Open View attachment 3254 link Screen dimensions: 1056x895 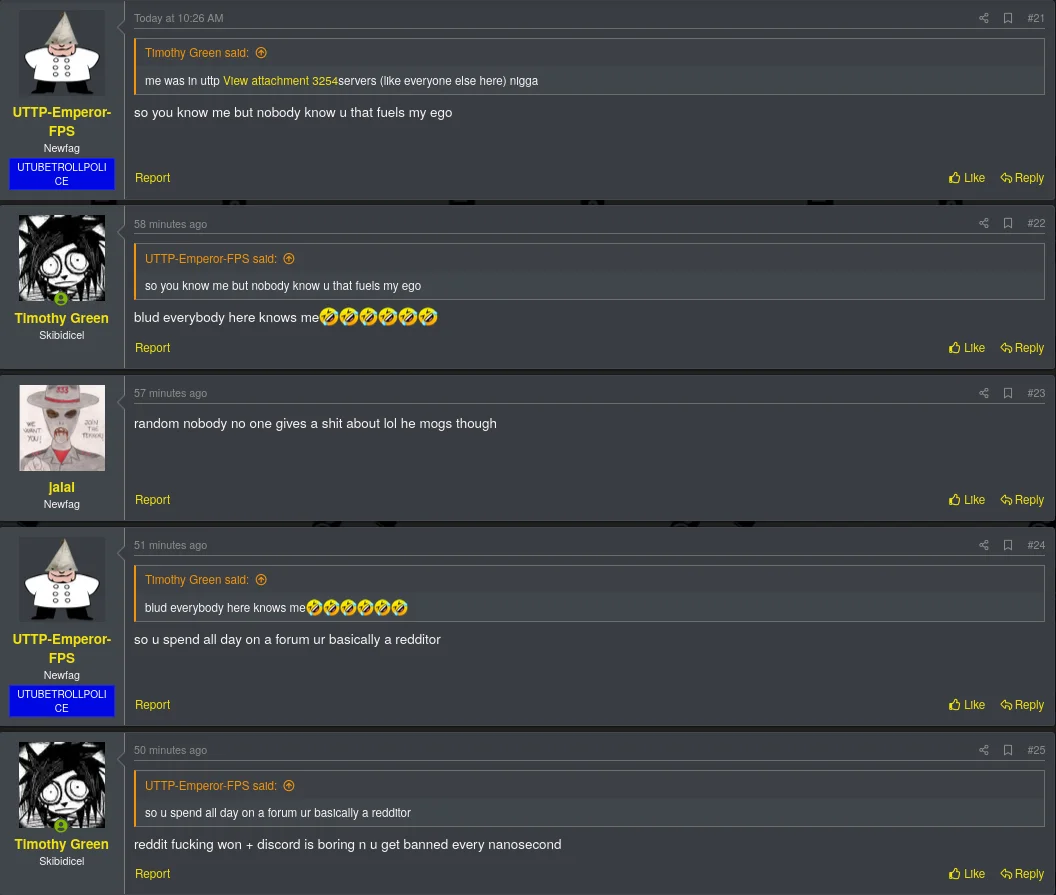click(x=280, y=81)
